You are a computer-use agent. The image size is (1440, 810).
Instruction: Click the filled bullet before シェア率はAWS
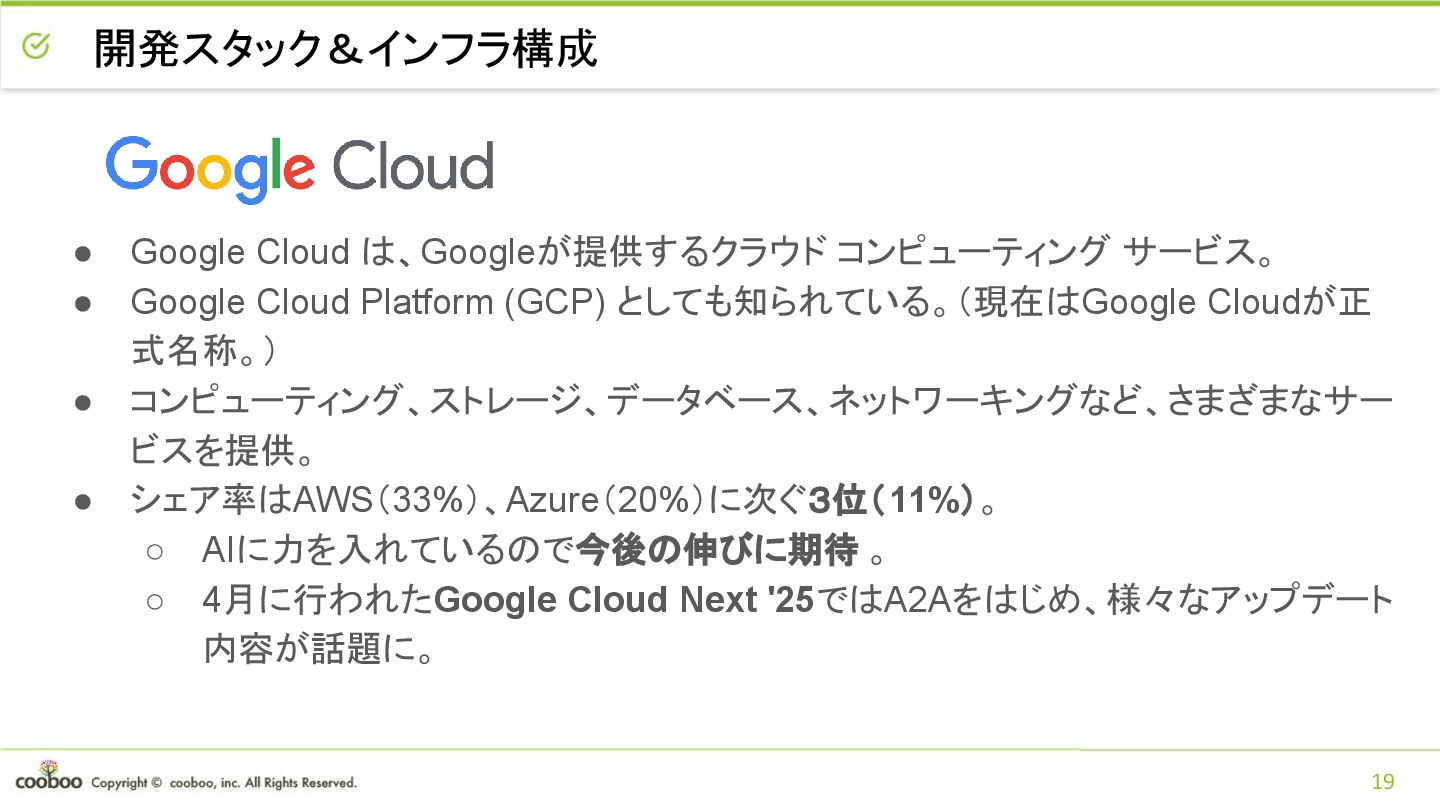point(83,502)
